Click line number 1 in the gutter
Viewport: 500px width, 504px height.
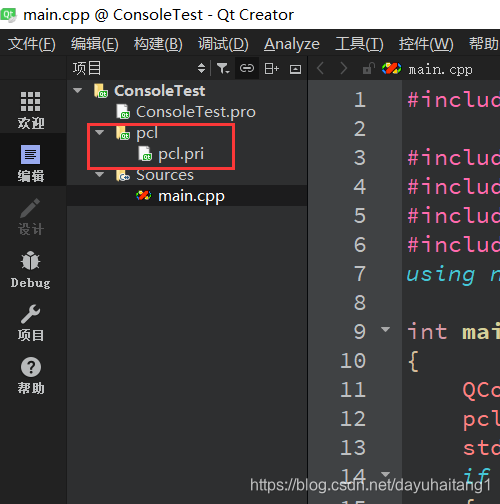point(360,100)
